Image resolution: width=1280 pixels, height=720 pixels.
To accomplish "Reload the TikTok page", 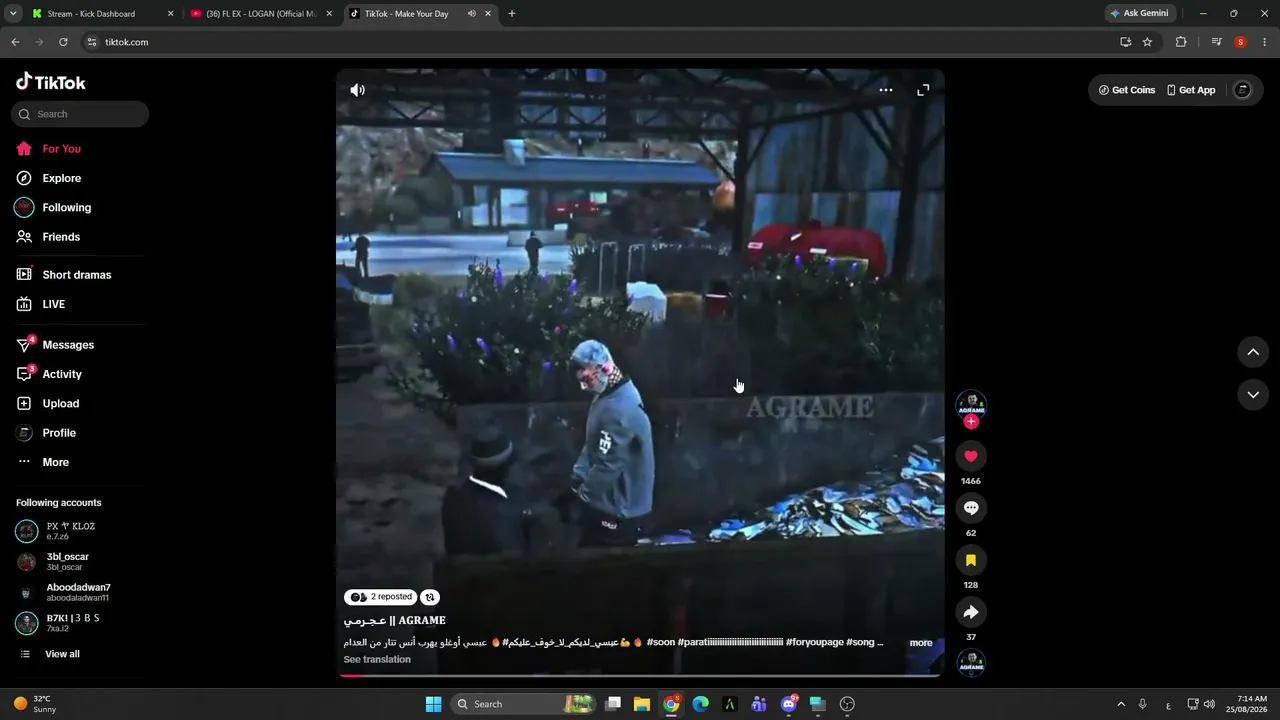I will tap(63, 42).
